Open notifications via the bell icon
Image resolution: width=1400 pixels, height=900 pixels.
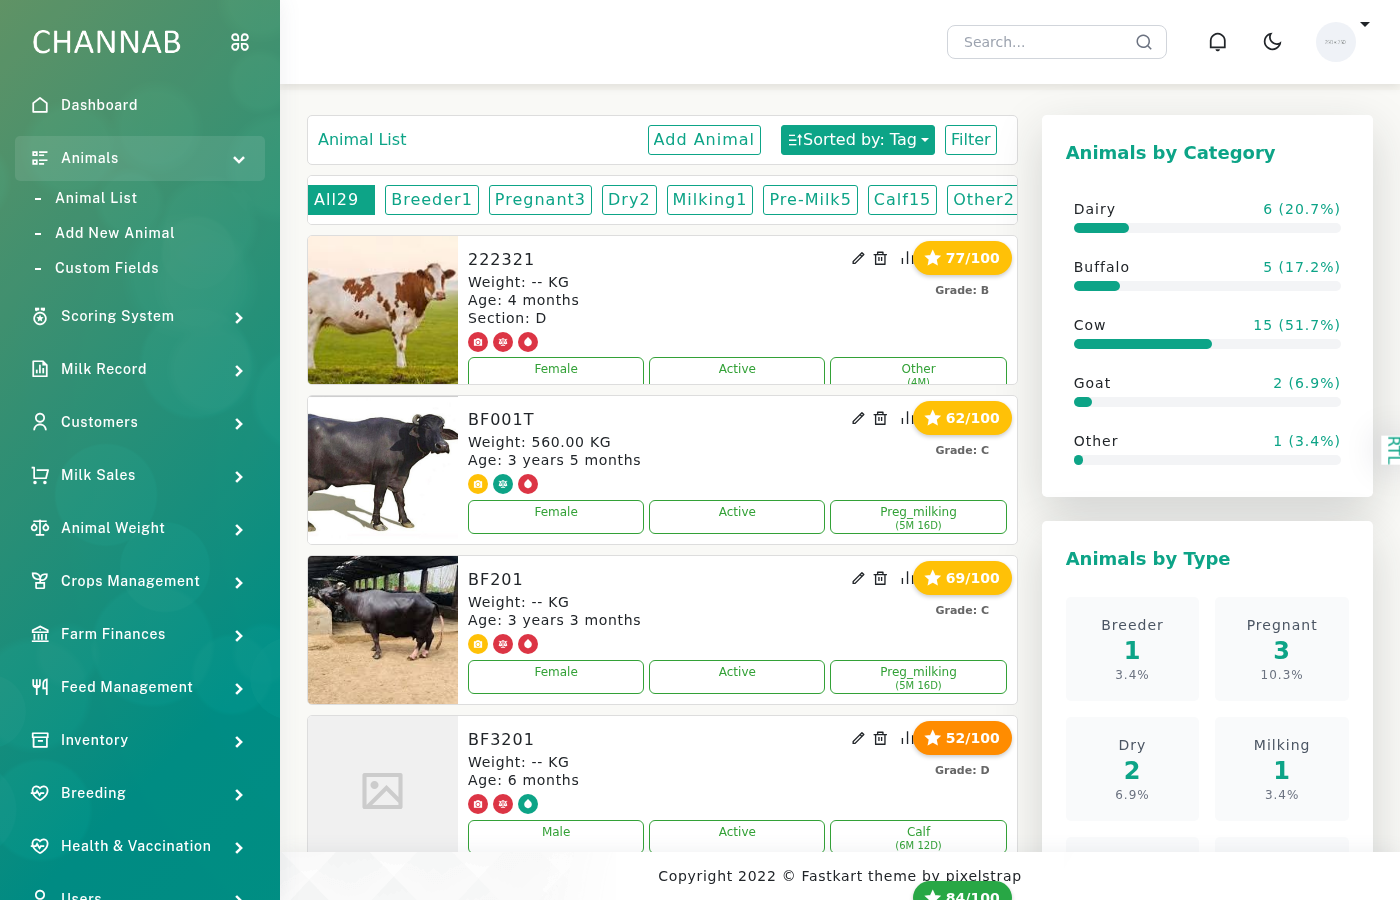coord(1218,41)
